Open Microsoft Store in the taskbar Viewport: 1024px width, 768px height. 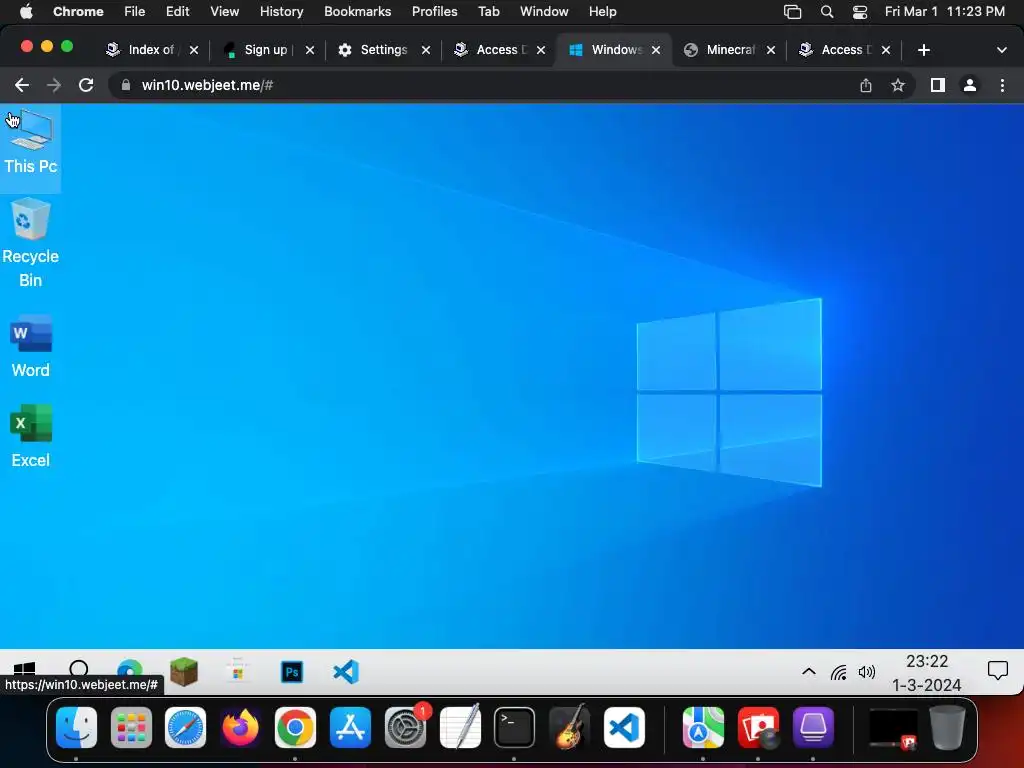(x=238, y=671)
